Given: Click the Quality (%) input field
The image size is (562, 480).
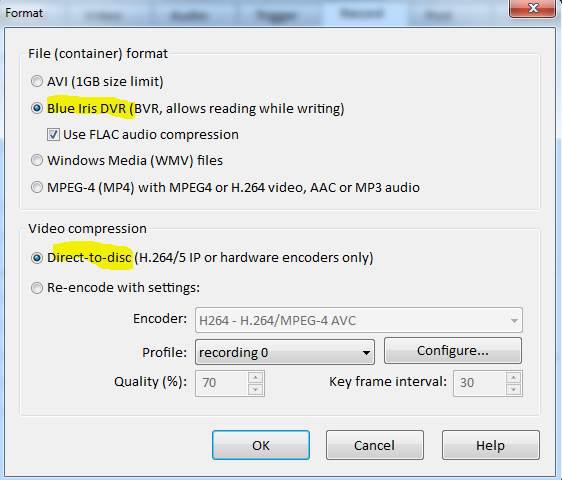Looking at the screenshot, I should 221,383.
